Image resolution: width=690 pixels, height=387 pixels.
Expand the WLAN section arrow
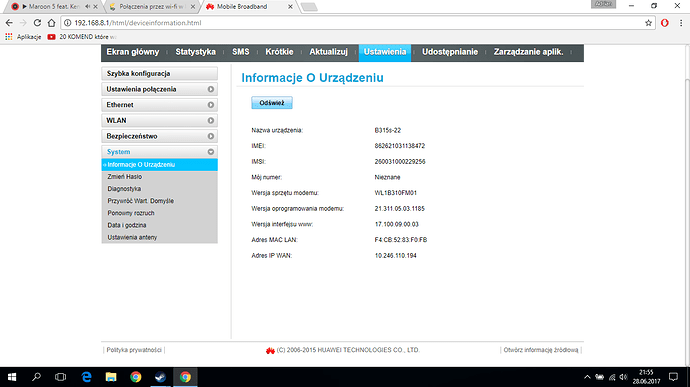click(211, 121)
